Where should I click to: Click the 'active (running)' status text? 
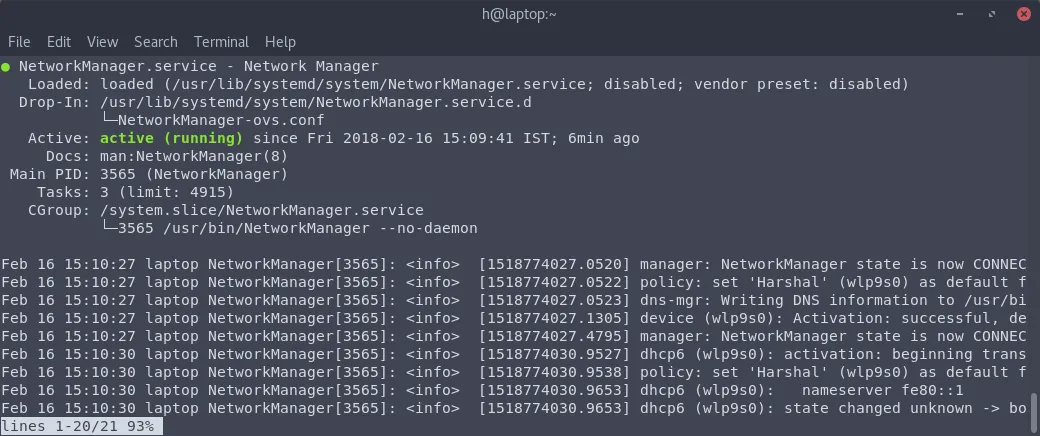171,139
